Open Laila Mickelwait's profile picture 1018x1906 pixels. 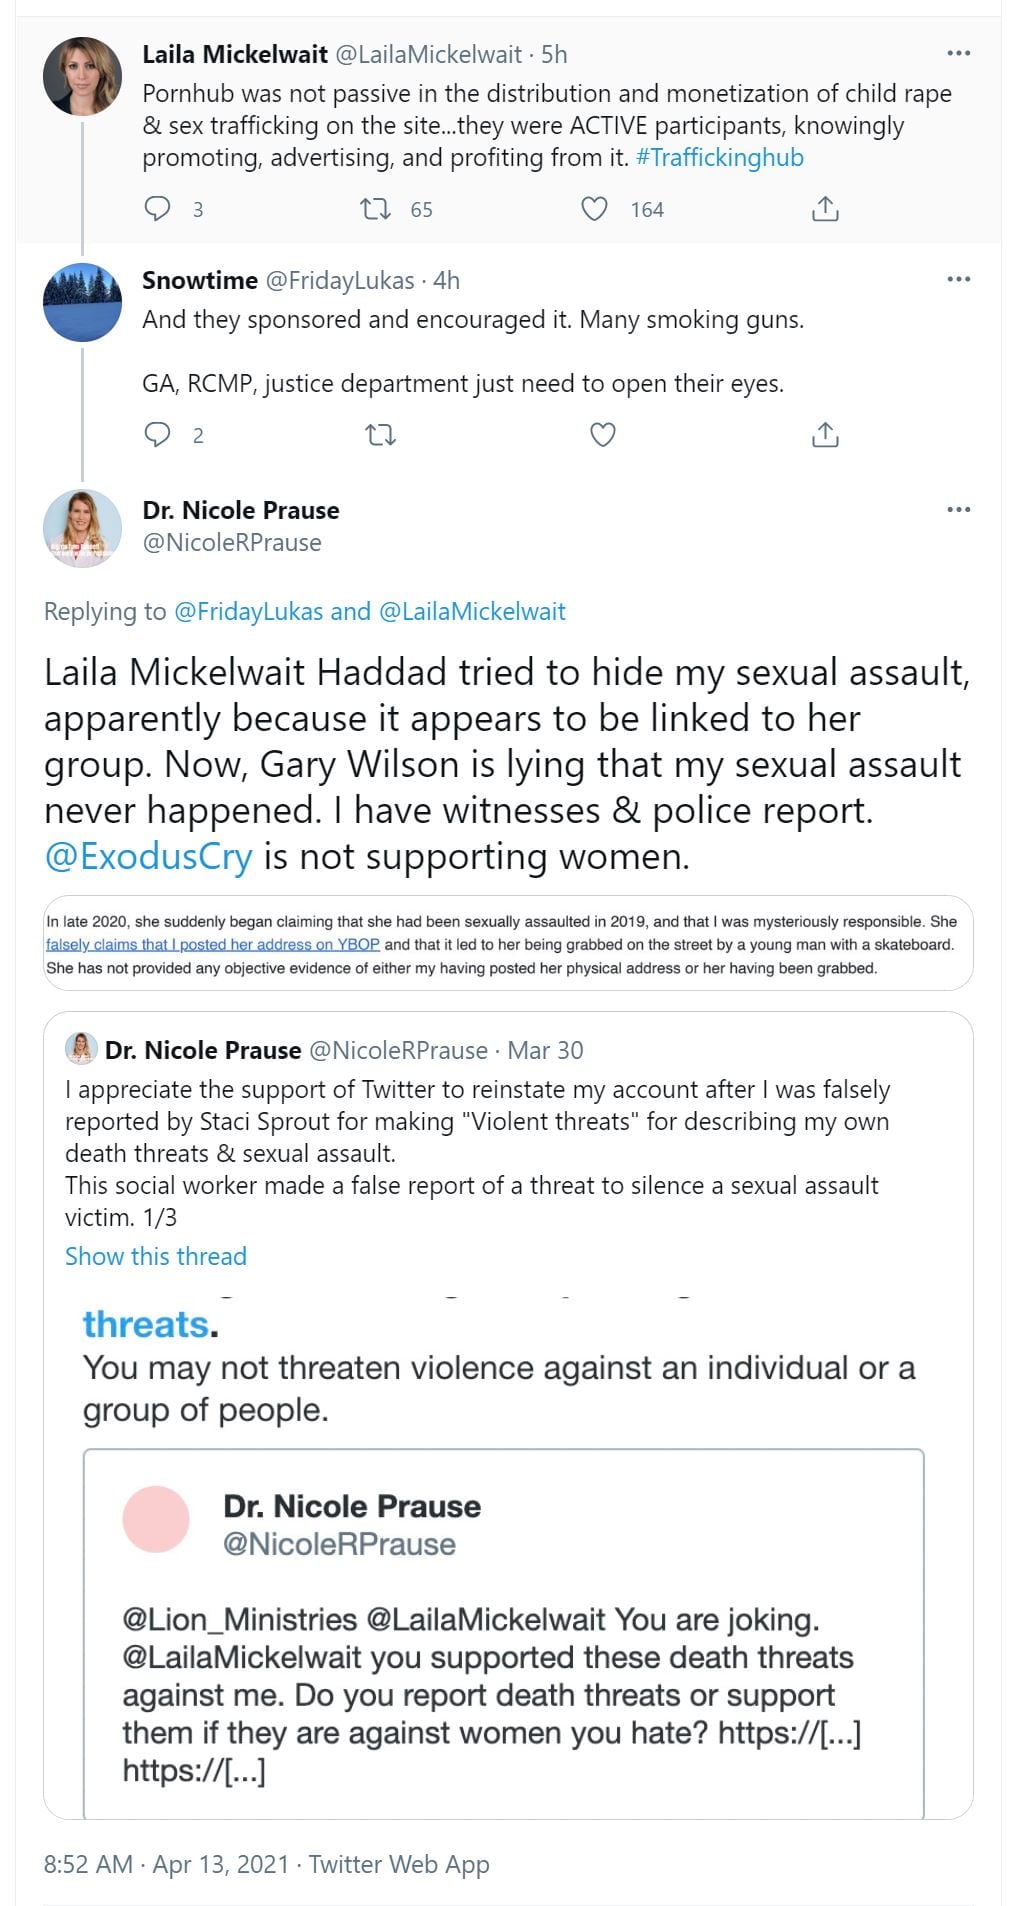pyautogui.click(x=82, y=77)
